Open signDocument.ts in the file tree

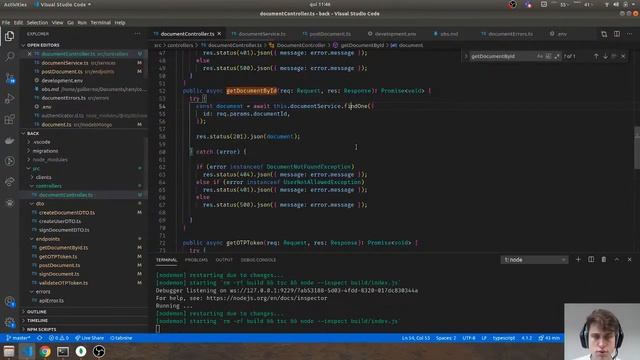click(x=59, y=274)
